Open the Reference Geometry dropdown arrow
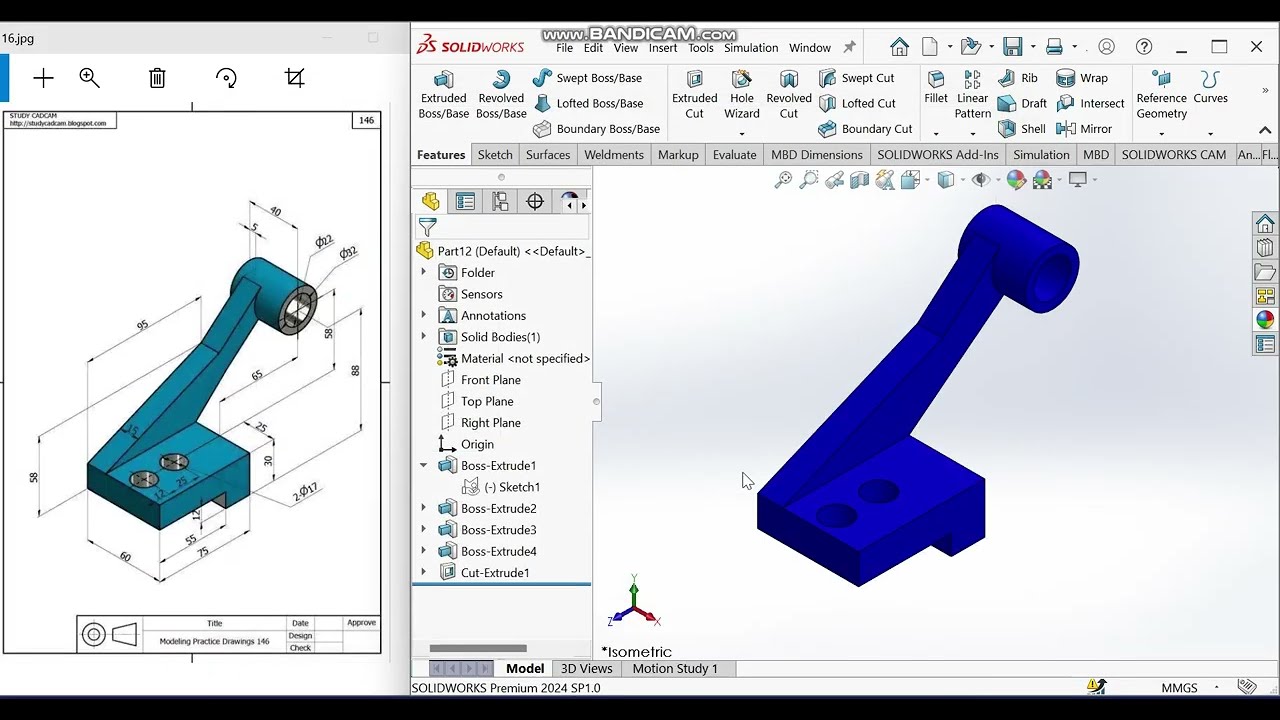The image size is (1280, 720). coord(1161,133)
